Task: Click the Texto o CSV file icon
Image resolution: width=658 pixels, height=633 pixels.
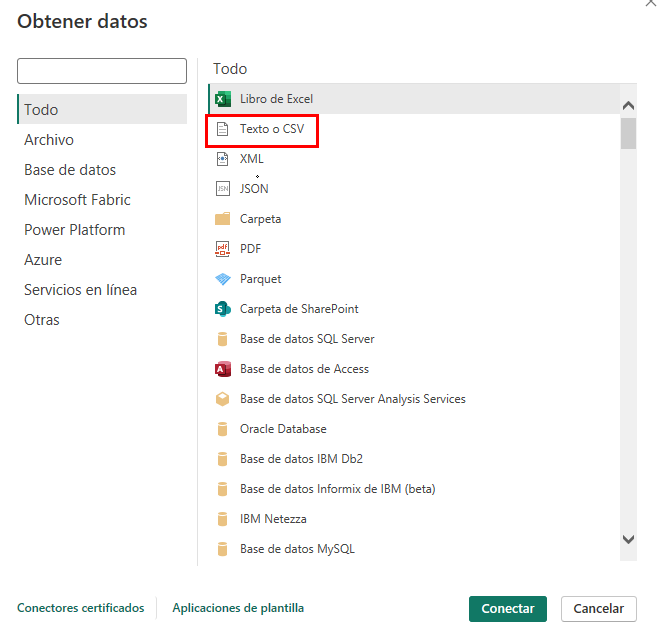Action: [222, 129]
